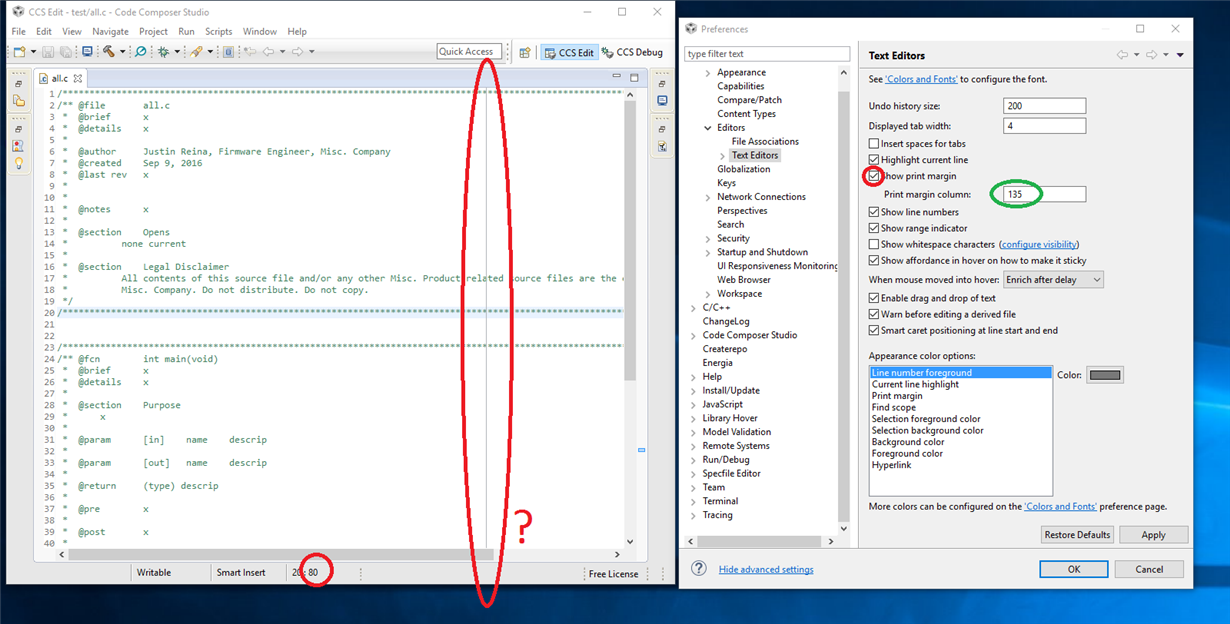Click the Forward navigation arrow in toolbar
The image size is (1230, 624).
coord(297,51)
